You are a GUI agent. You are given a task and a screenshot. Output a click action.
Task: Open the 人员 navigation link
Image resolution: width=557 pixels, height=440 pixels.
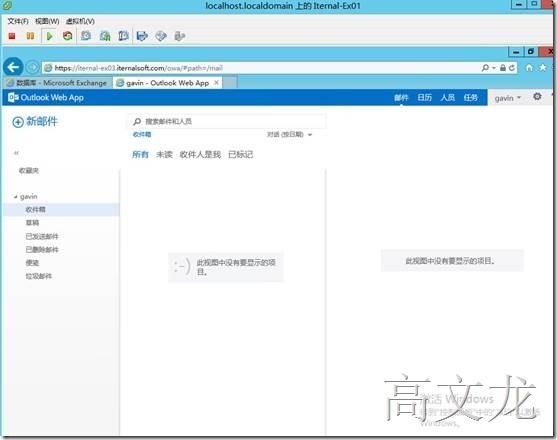tap(448, 98)
